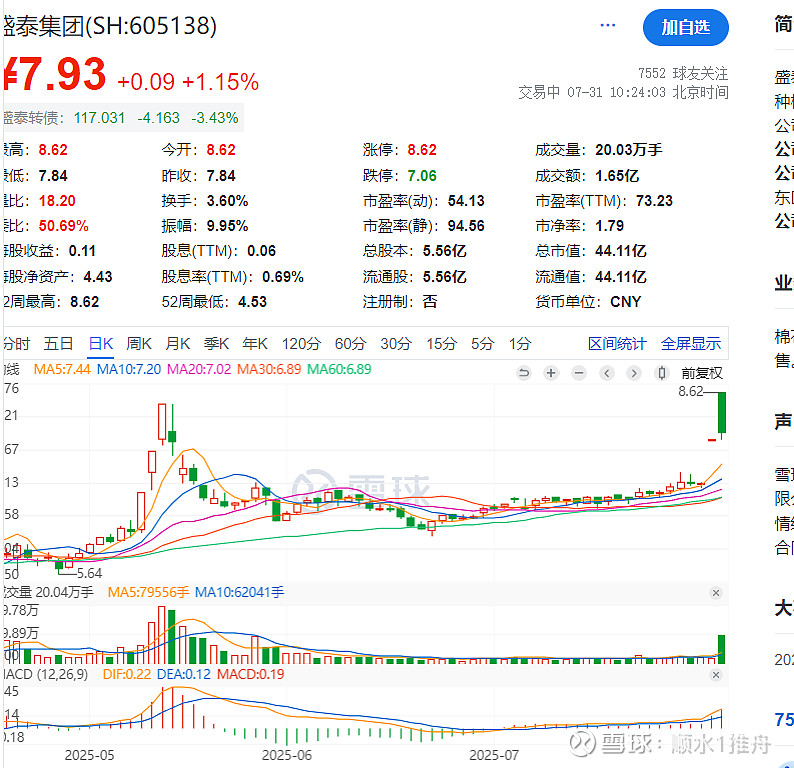The width and height of the screenshot is (794, 768).
Task: Click the 8.62 high price marker on chart
Action: 691,391
